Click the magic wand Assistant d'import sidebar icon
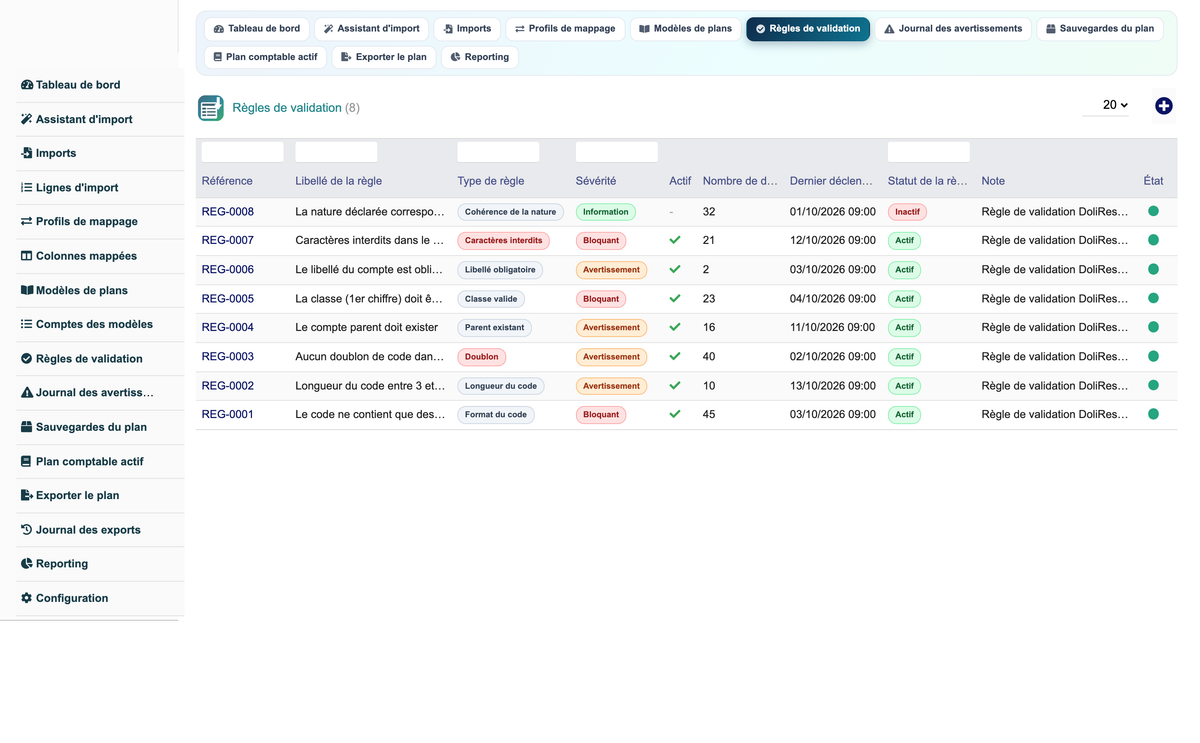Viewport: 1200px width, 743px height. 27,119
